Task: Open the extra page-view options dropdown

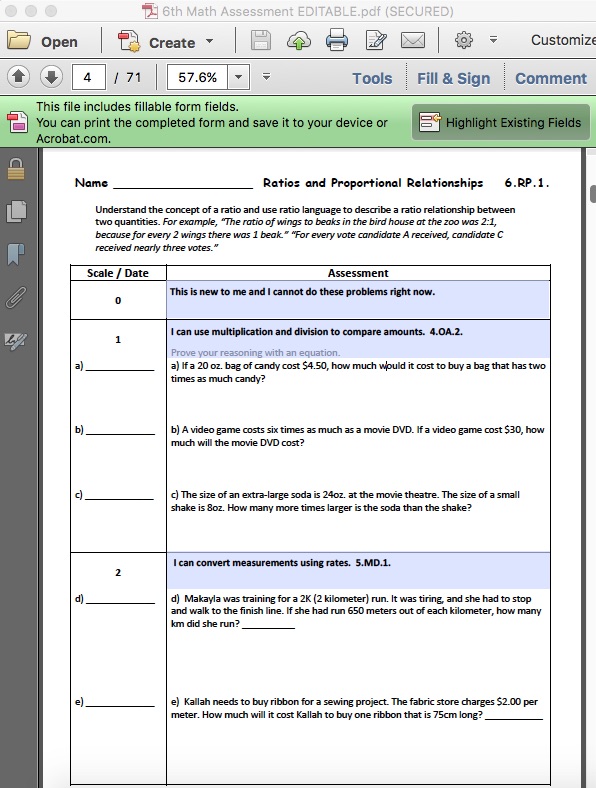Action: click(x=266, y=76)
